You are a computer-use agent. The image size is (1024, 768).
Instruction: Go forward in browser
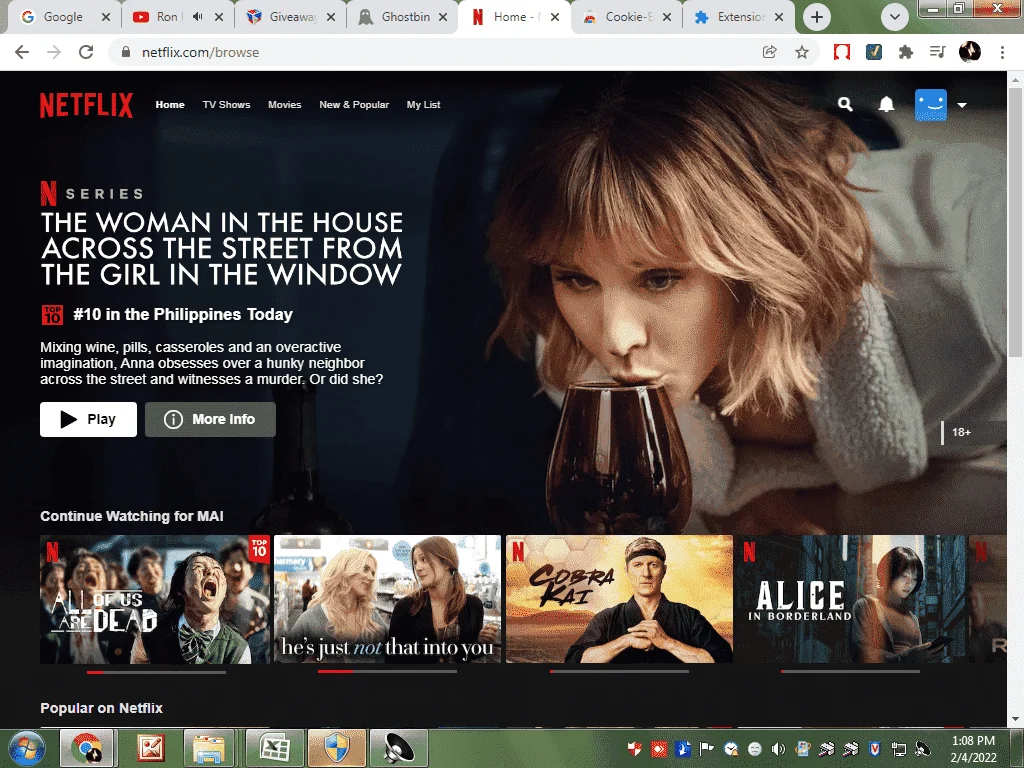pos(54,52)
